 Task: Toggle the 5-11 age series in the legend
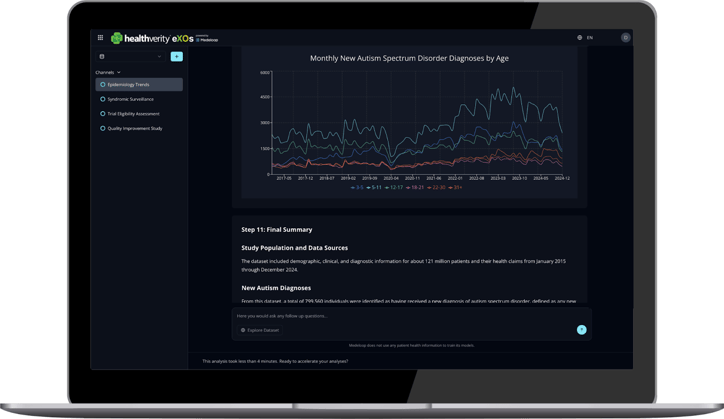(x=374, y=187)
